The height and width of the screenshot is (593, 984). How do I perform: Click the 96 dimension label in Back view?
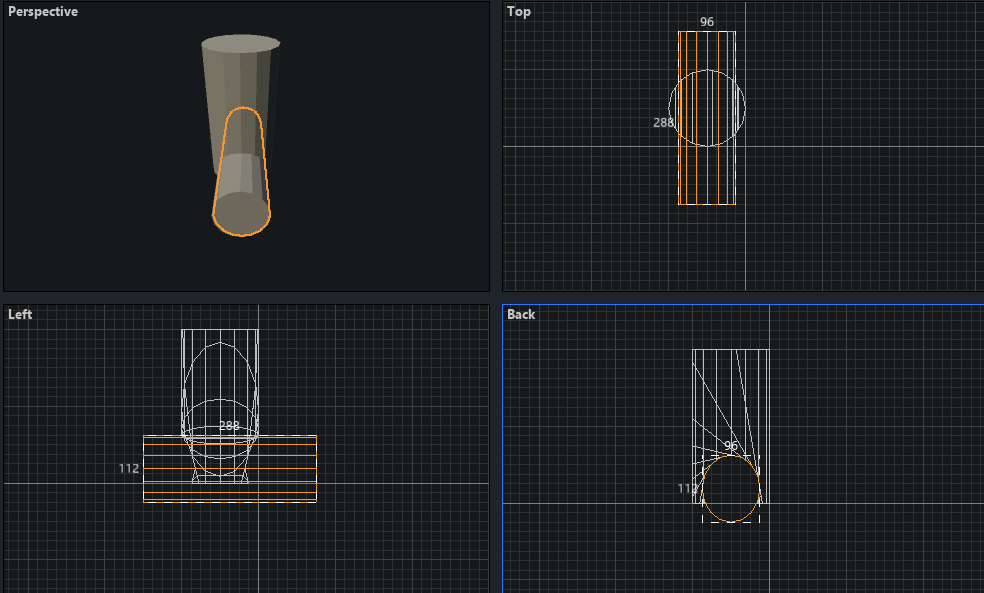click(731, 446)
